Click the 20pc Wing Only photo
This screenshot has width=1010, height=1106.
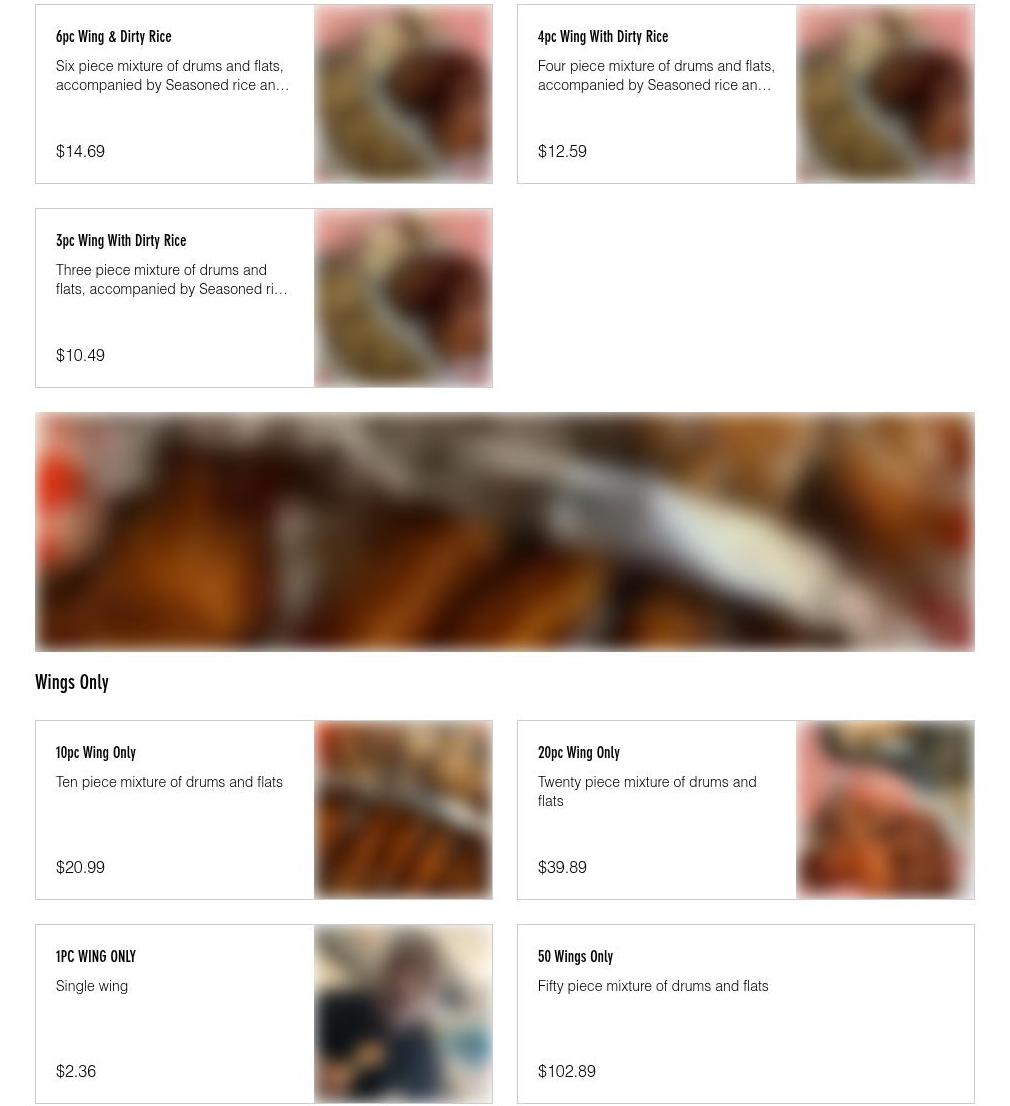coord(885,810)
